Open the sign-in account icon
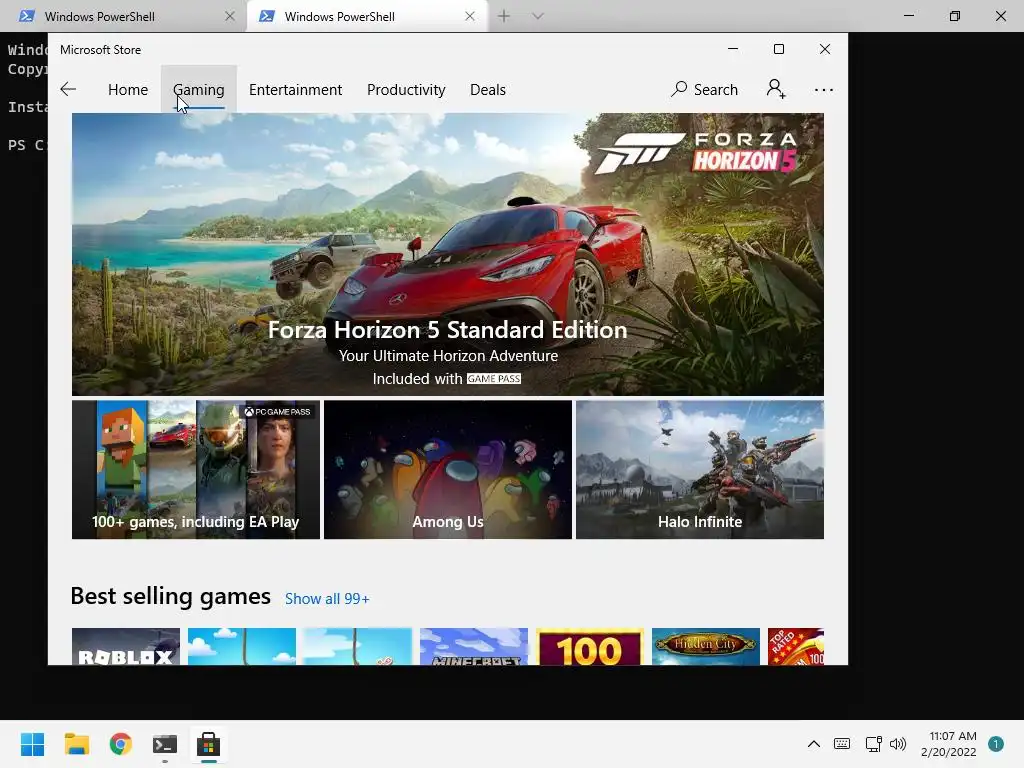The height and width of the screenshot is (768, 1024). 776,89
